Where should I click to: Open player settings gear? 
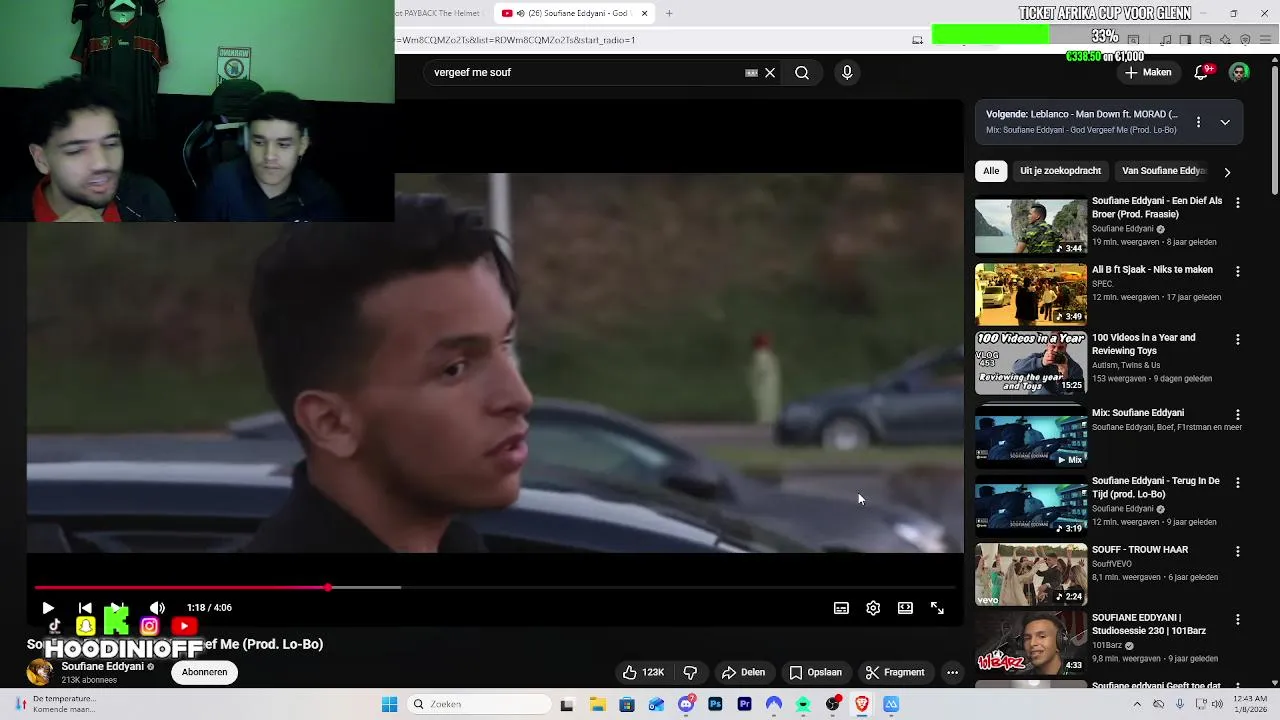(873, 608)
